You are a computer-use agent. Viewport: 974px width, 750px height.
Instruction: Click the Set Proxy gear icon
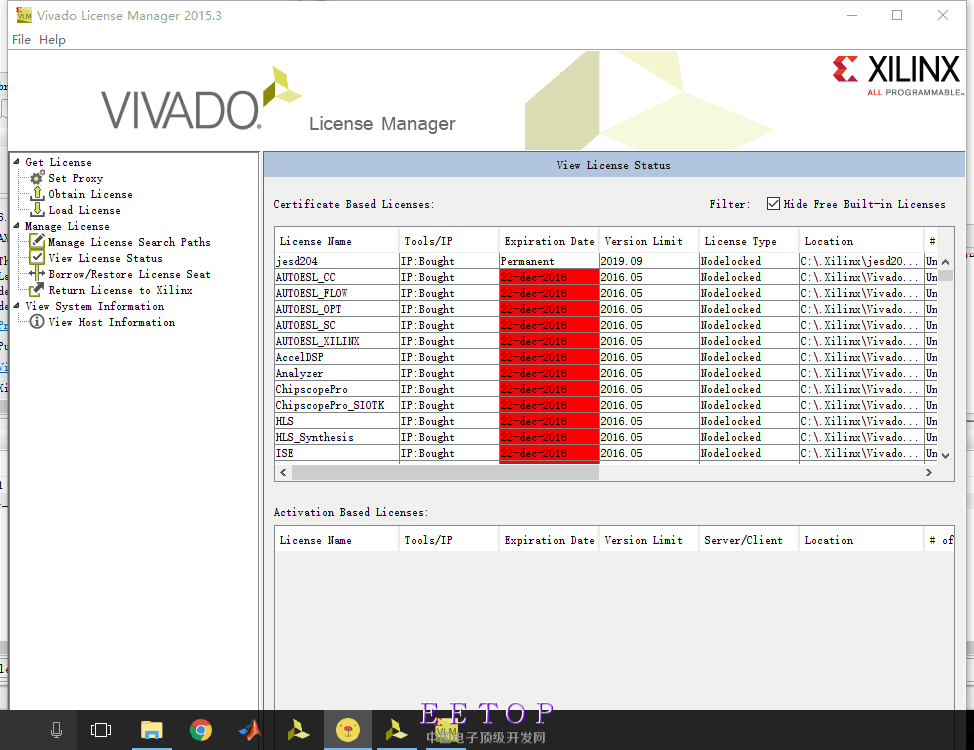tap(37, 178)
